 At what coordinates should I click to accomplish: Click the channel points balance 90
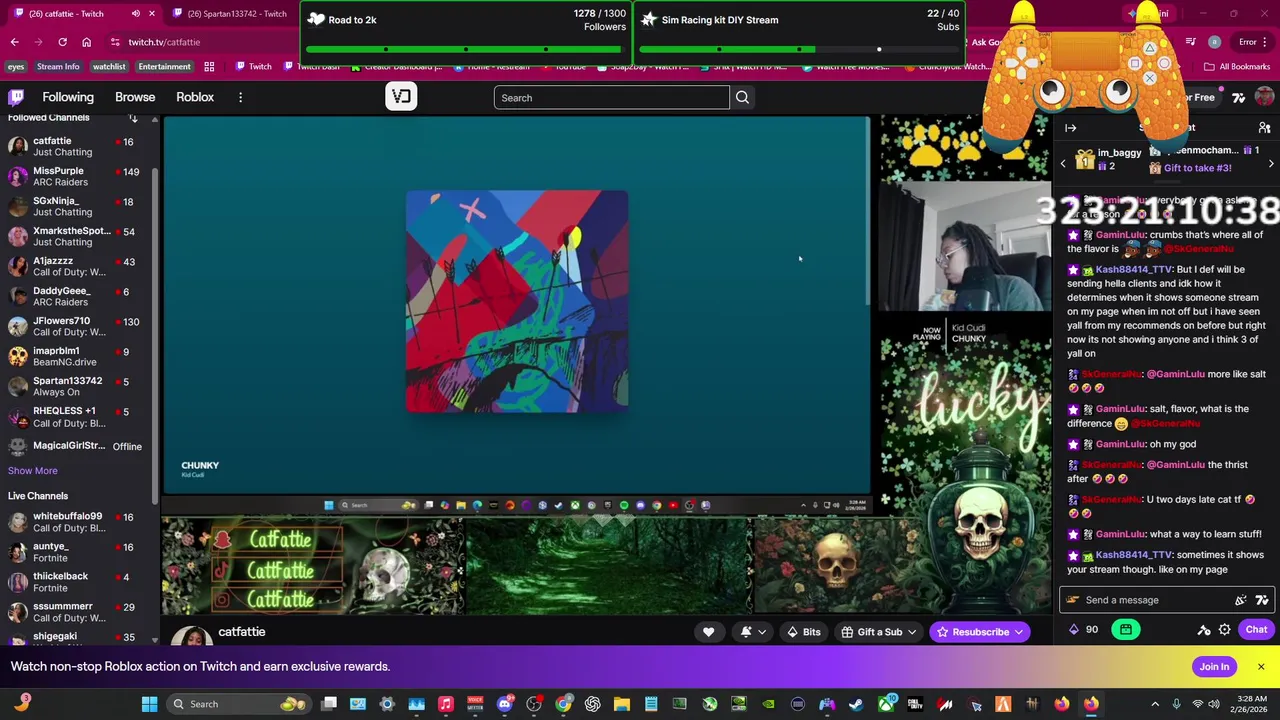(x=1083, y=630)
